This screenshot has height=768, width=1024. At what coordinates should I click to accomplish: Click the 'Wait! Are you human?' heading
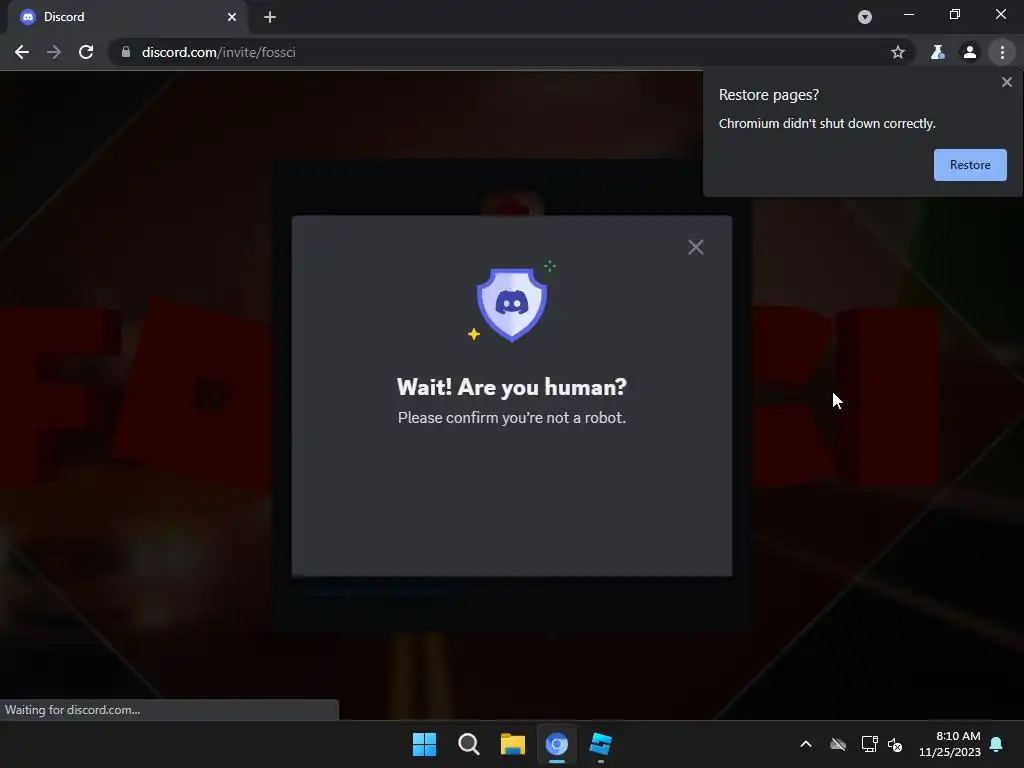511,387
